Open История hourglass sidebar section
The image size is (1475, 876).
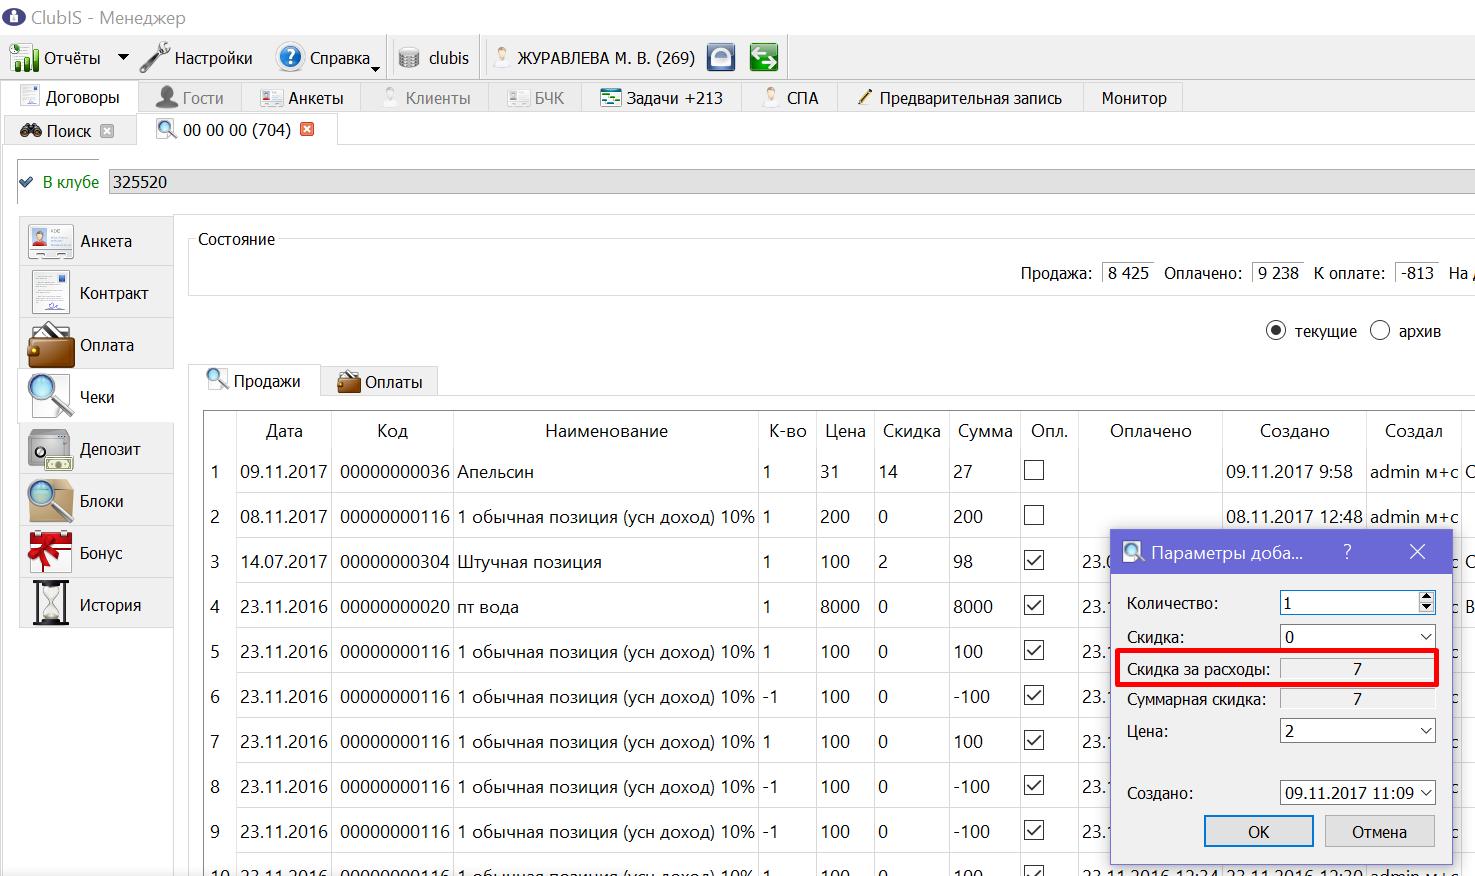pos(96,605)
